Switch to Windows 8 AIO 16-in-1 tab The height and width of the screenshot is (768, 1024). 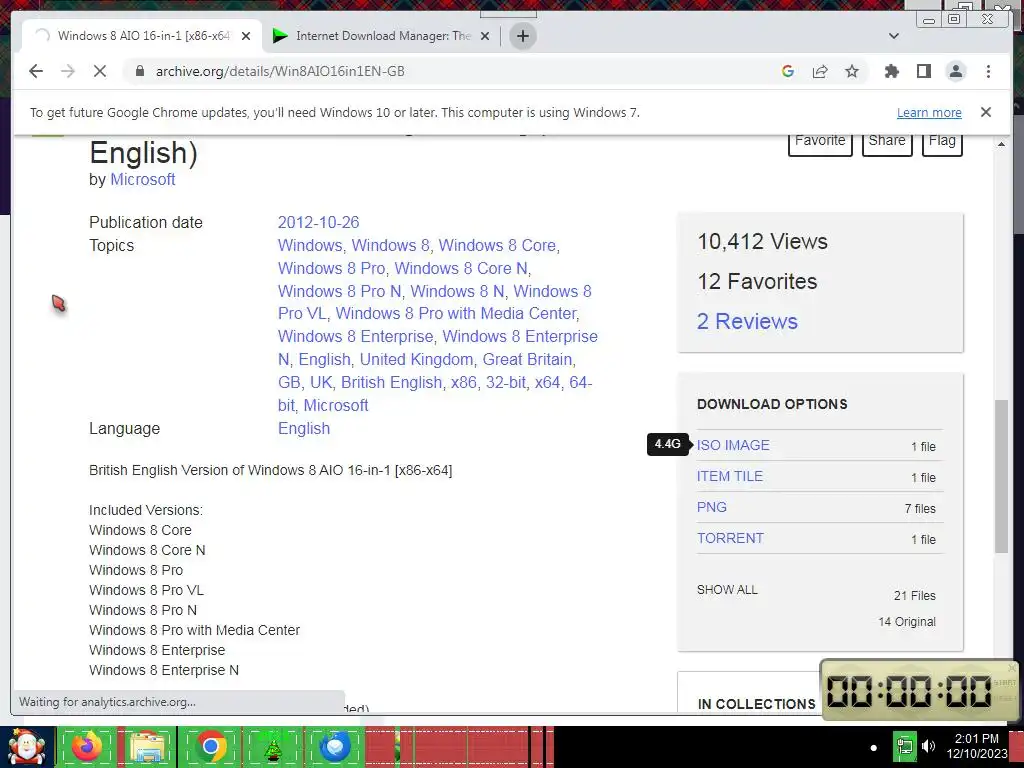tap(142, 36)
